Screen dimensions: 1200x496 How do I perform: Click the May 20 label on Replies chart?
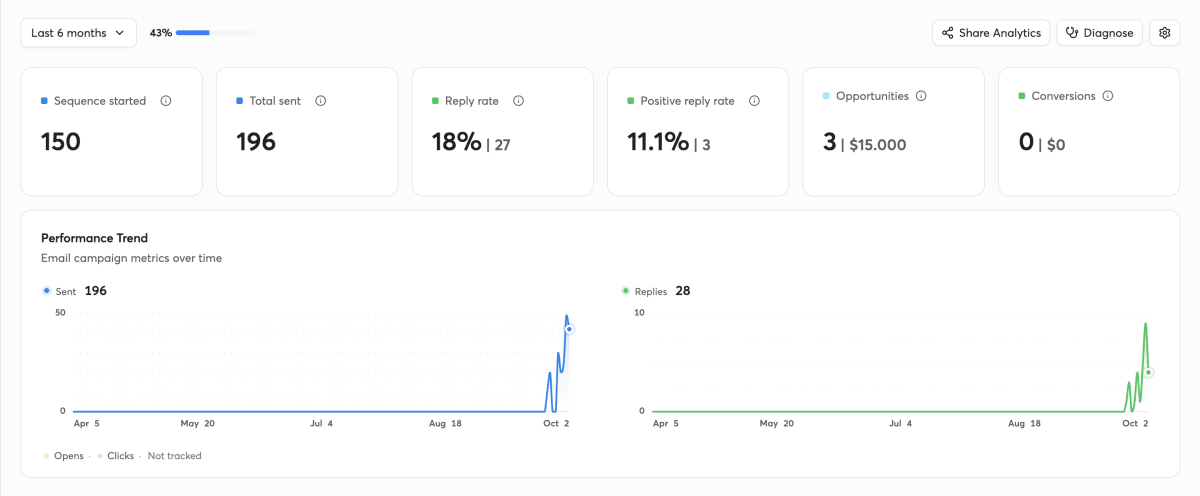point(776,424)
